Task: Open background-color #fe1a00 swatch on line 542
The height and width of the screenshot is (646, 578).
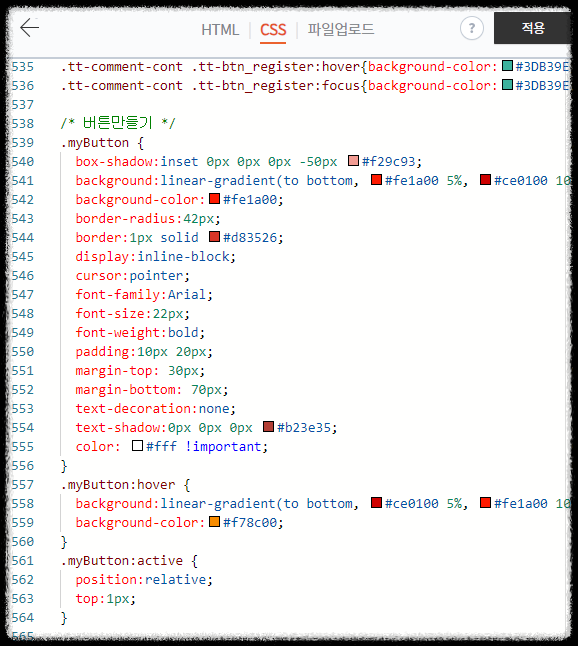Action: click(x=215, y=199)
